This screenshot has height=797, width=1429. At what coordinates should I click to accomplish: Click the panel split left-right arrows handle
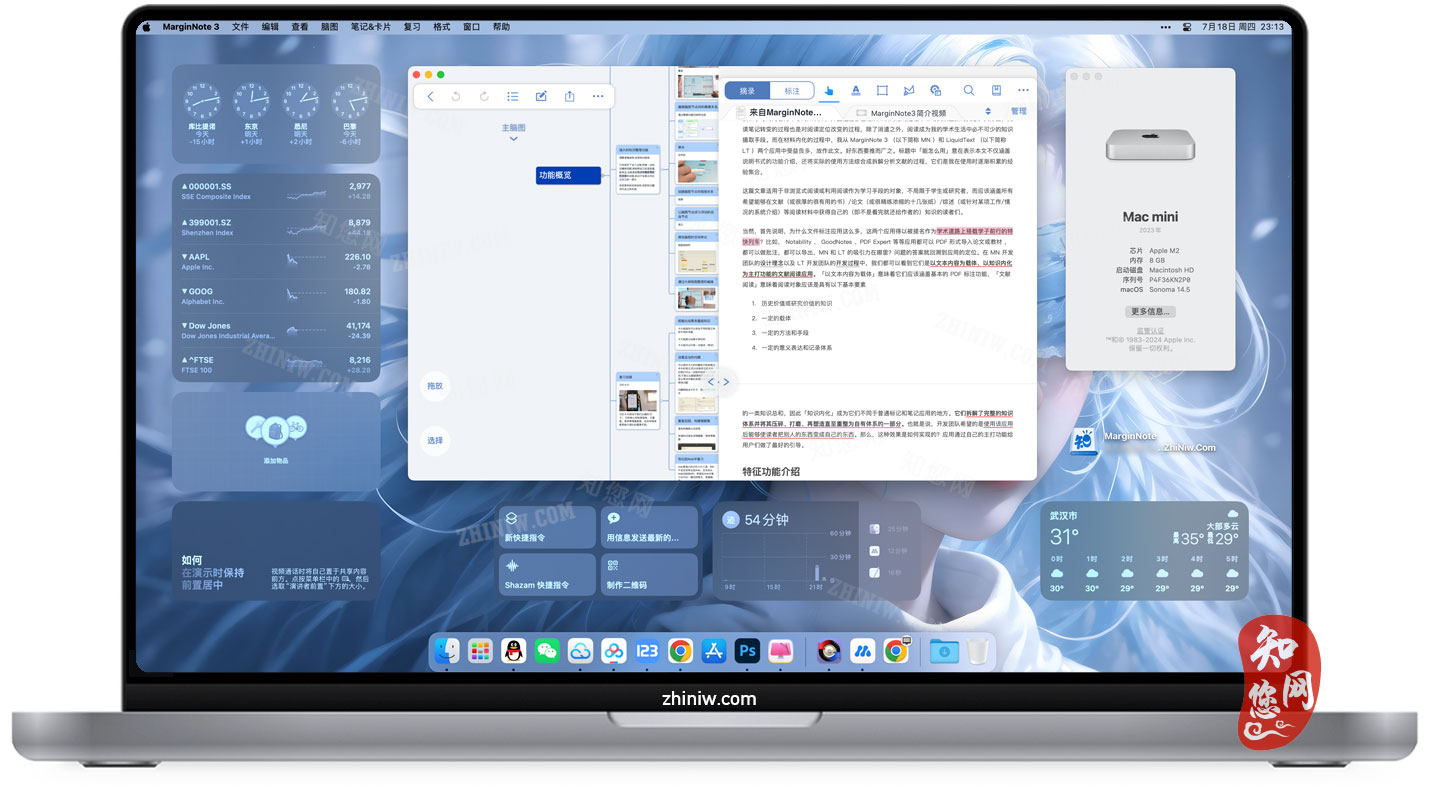click(x=719, y=381)
